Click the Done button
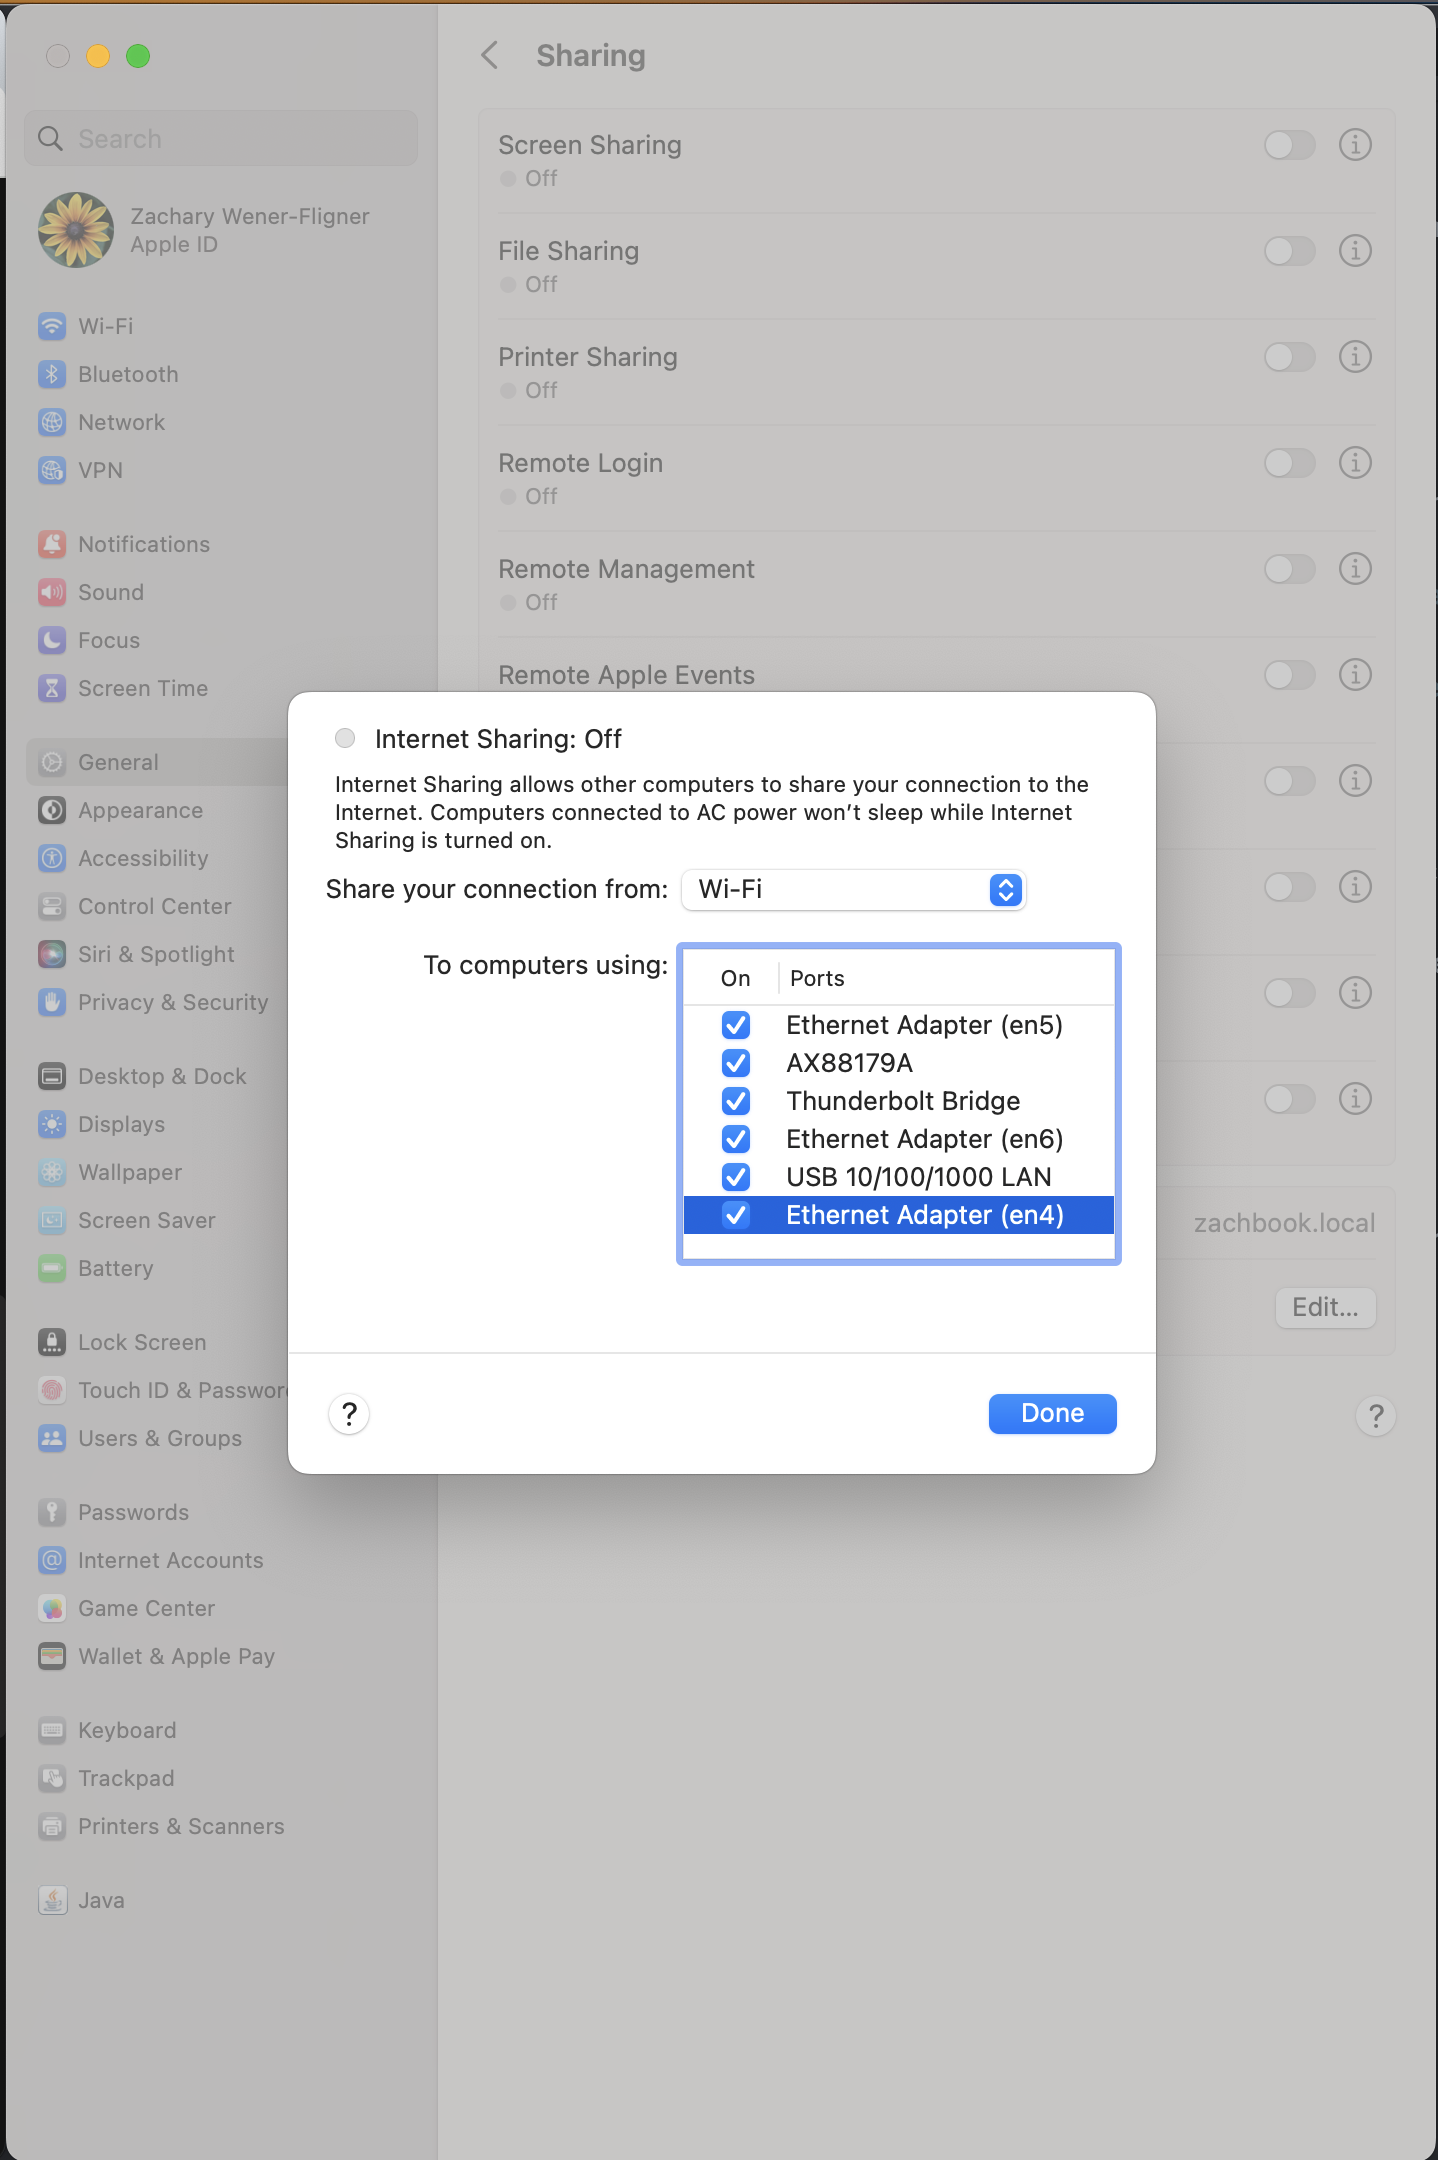The image size is (1438, 2160). point(1052,1413)
